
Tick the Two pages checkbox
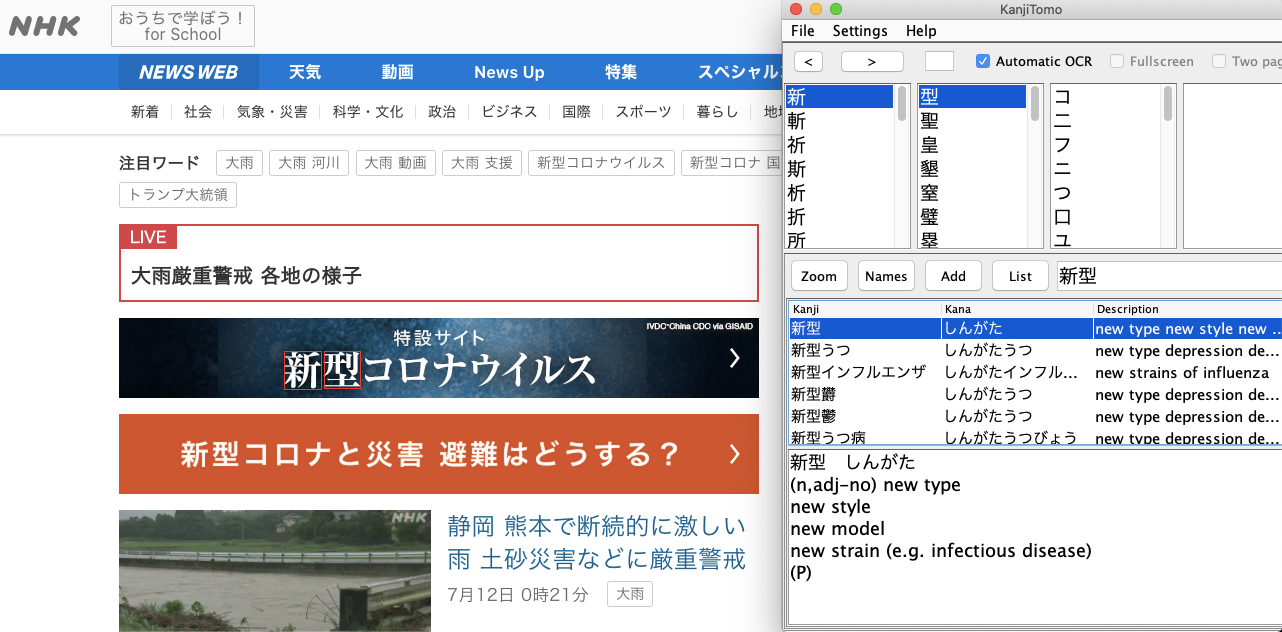pos(1219,61)
